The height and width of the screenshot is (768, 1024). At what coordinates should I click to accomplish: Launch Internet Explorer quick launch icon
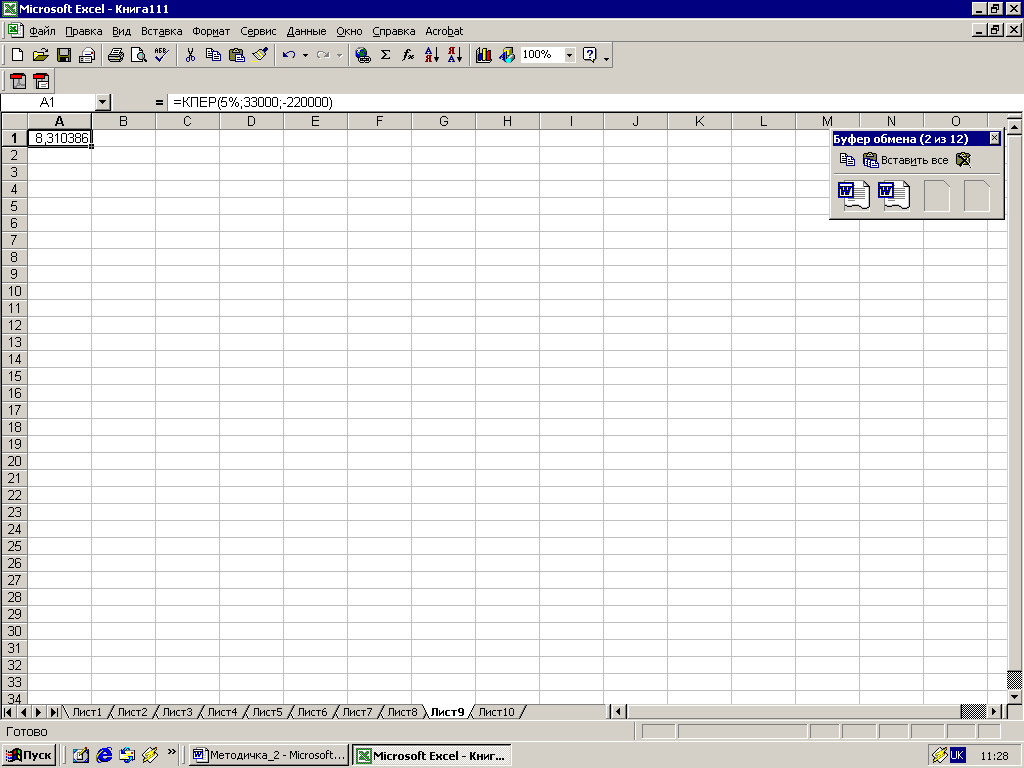pyautogui.click(x=104, y=755)
